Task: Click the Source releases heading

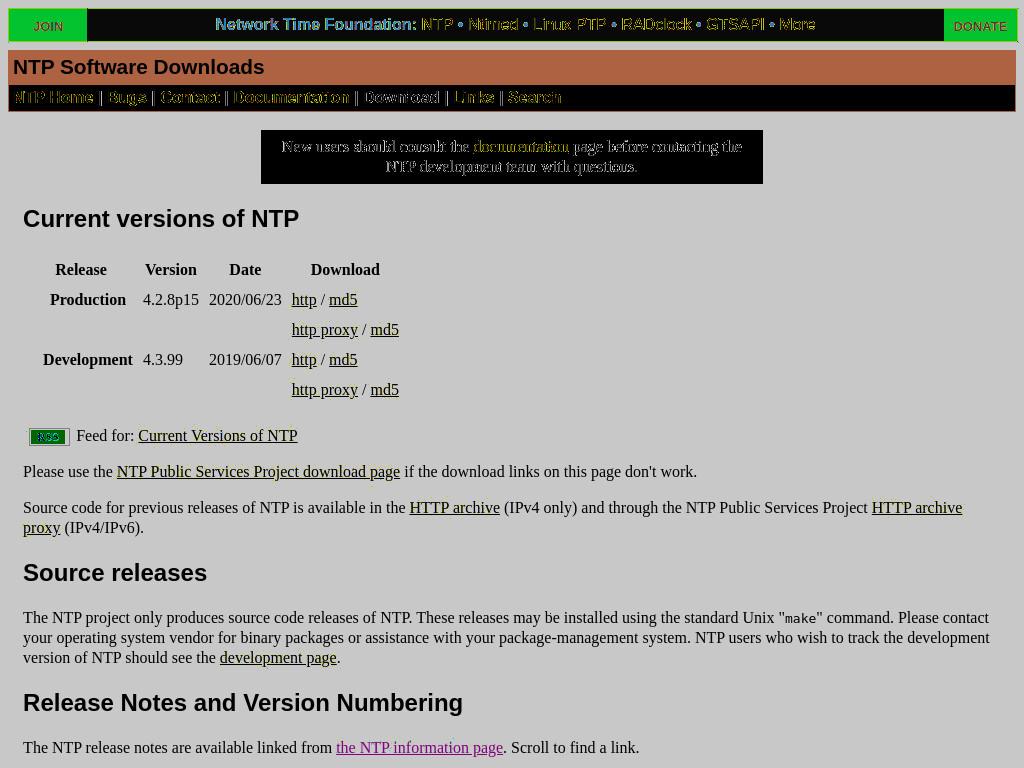Action: coord(115,573)
